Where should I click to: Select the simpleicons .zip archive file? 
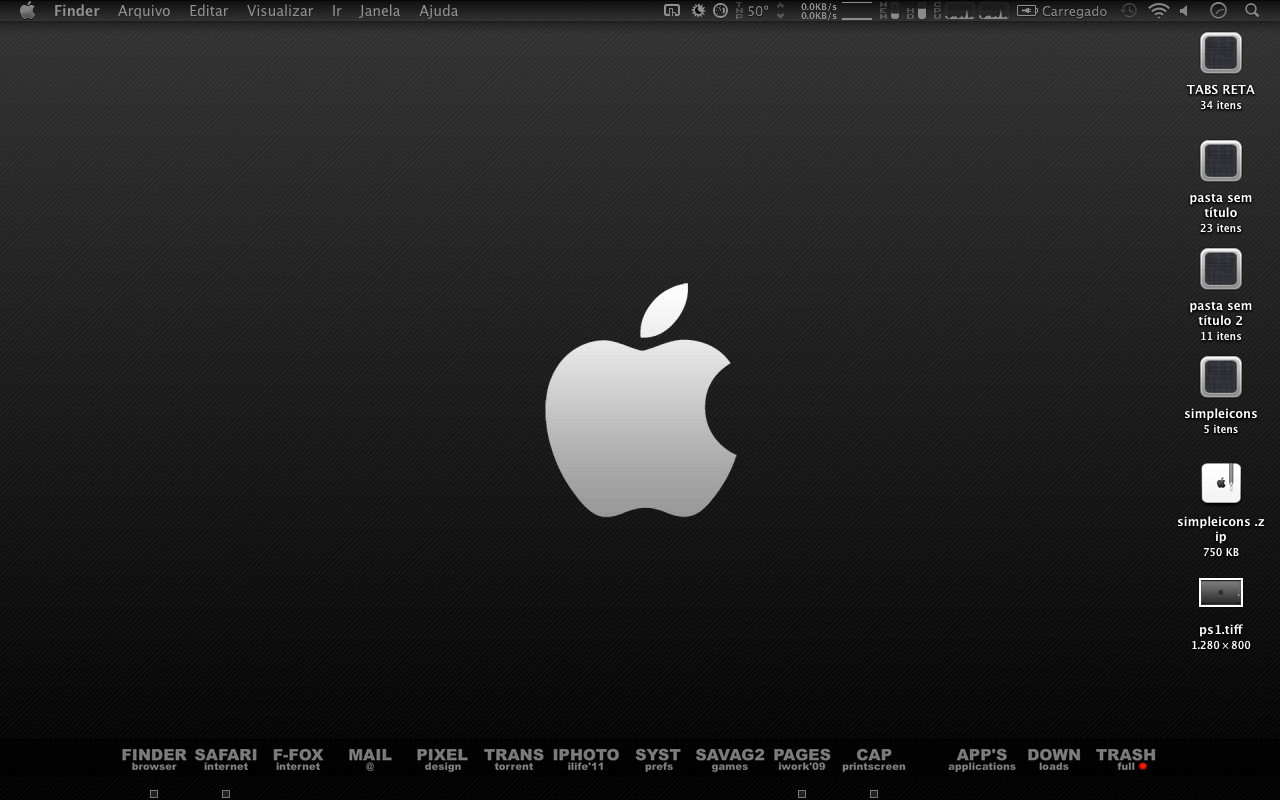pyautogui.click(x=1221, y=484)
